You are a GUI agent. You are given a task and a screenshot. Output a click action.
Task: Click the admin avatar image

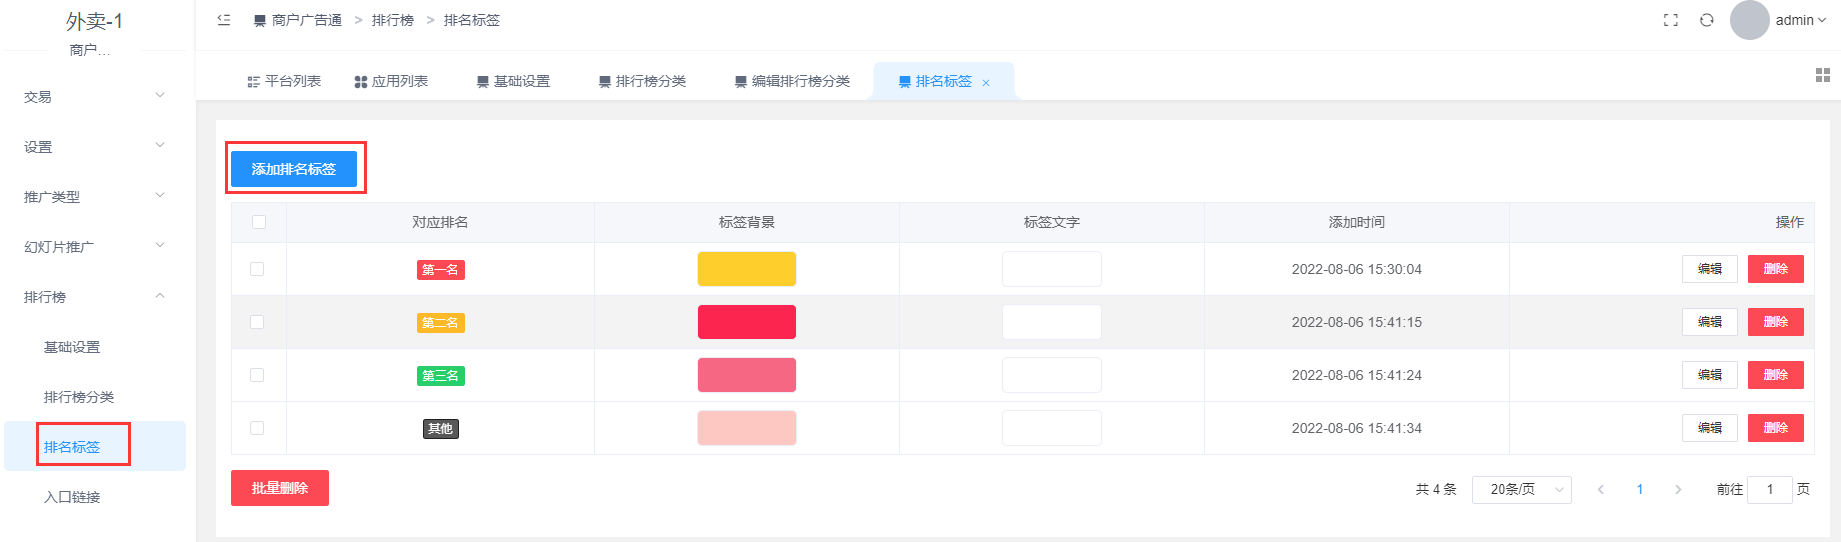(1750, 20)
